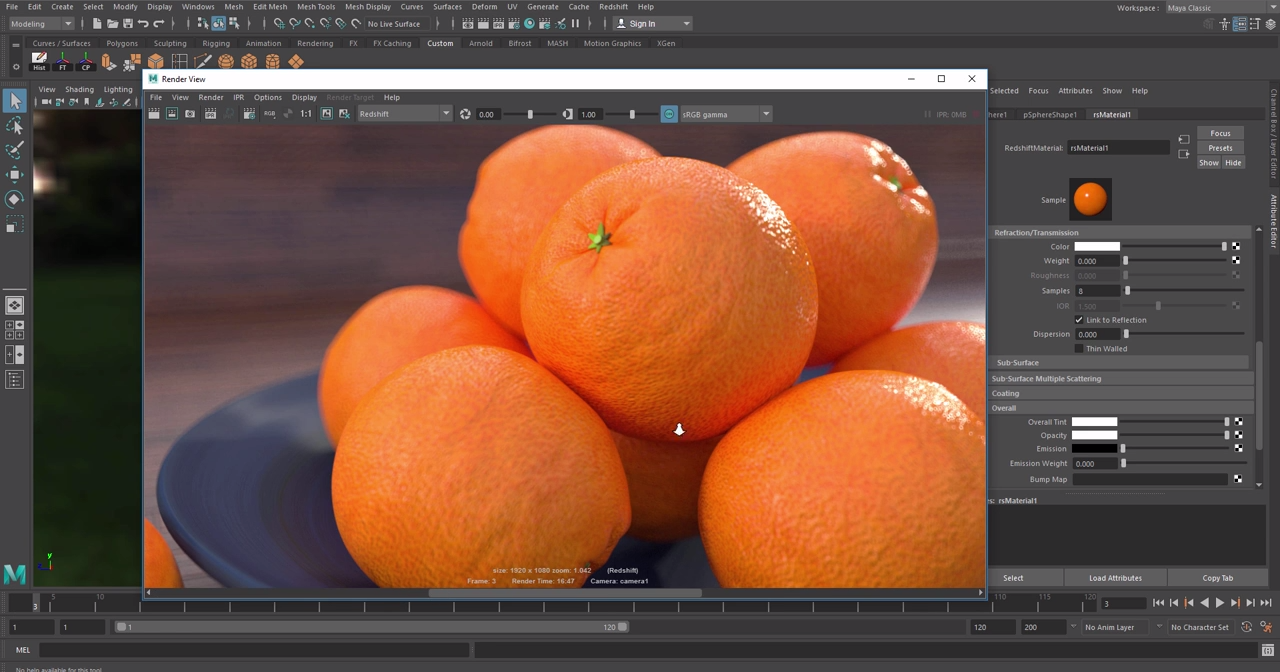Click the Load Attributes button
The height and width of the screenshot is (672, 1280).
[1115, 577]
